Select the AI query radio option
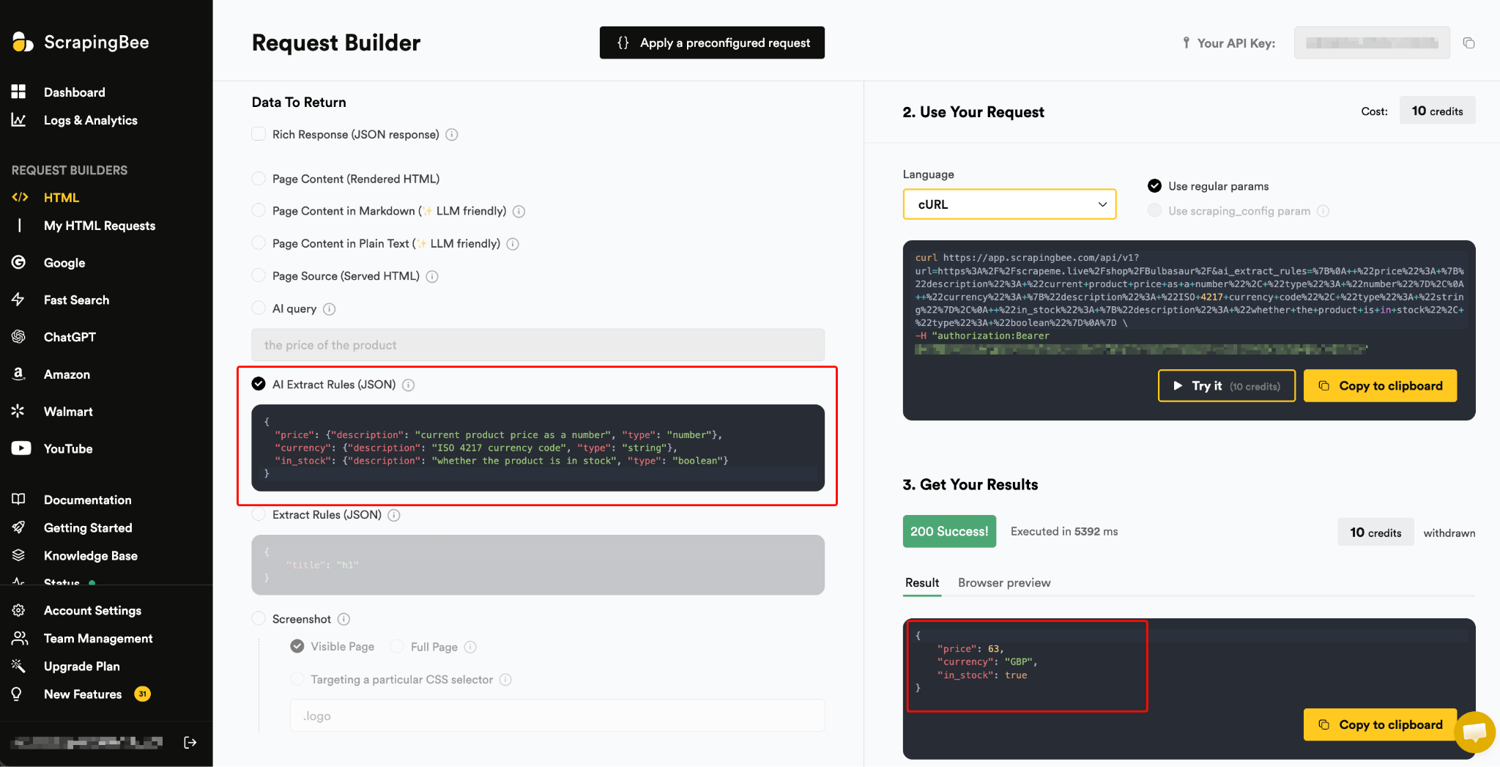The image size is (1500, 767). pos(259,308)
